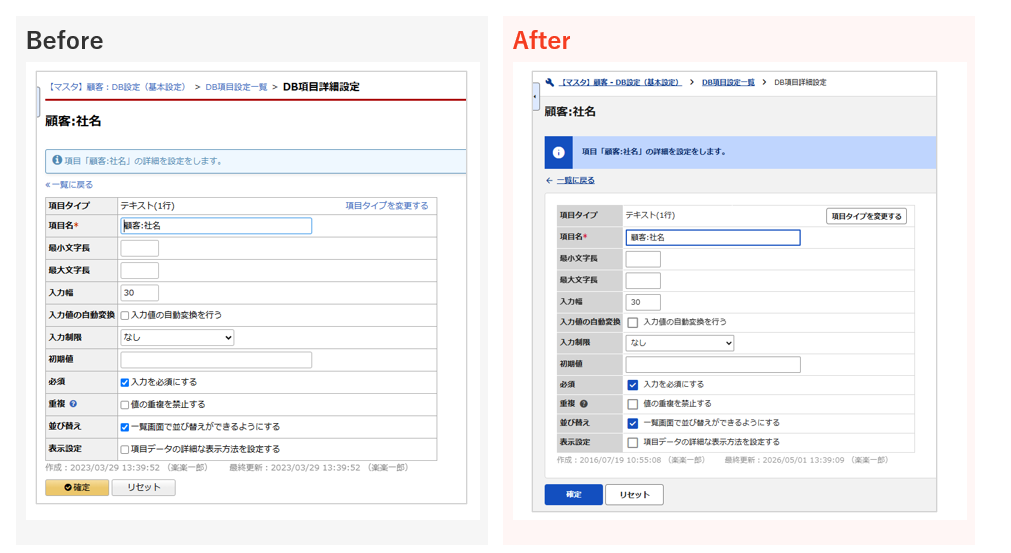Open マスタ 顧客 DB設定 breadcrumb in After panel
The width and height of the screenshot is (1011, 553).
point(619,82)
